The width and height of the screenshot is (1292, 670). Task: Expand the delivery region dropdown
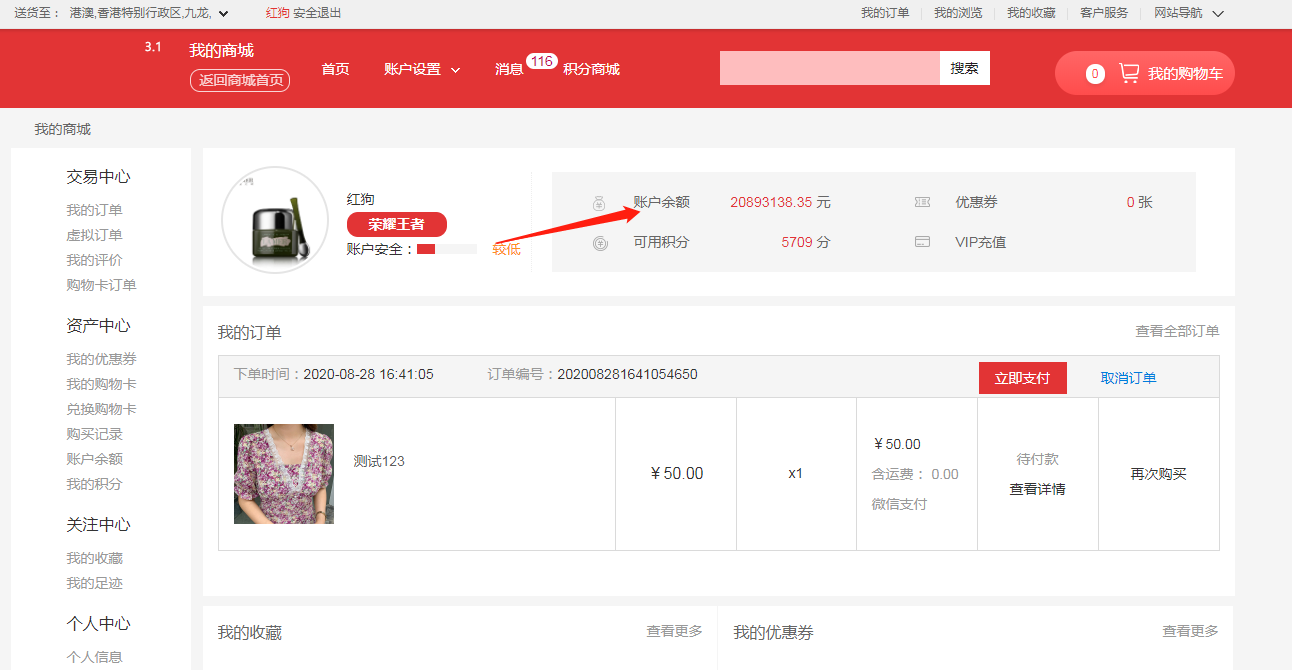223,14
